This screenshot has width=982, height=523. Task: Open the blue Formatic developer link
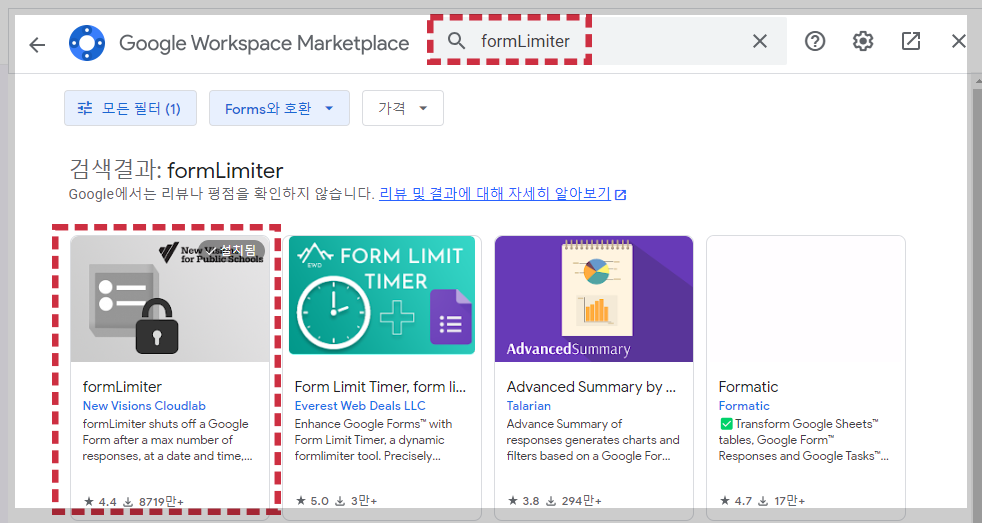coord(744,406)
